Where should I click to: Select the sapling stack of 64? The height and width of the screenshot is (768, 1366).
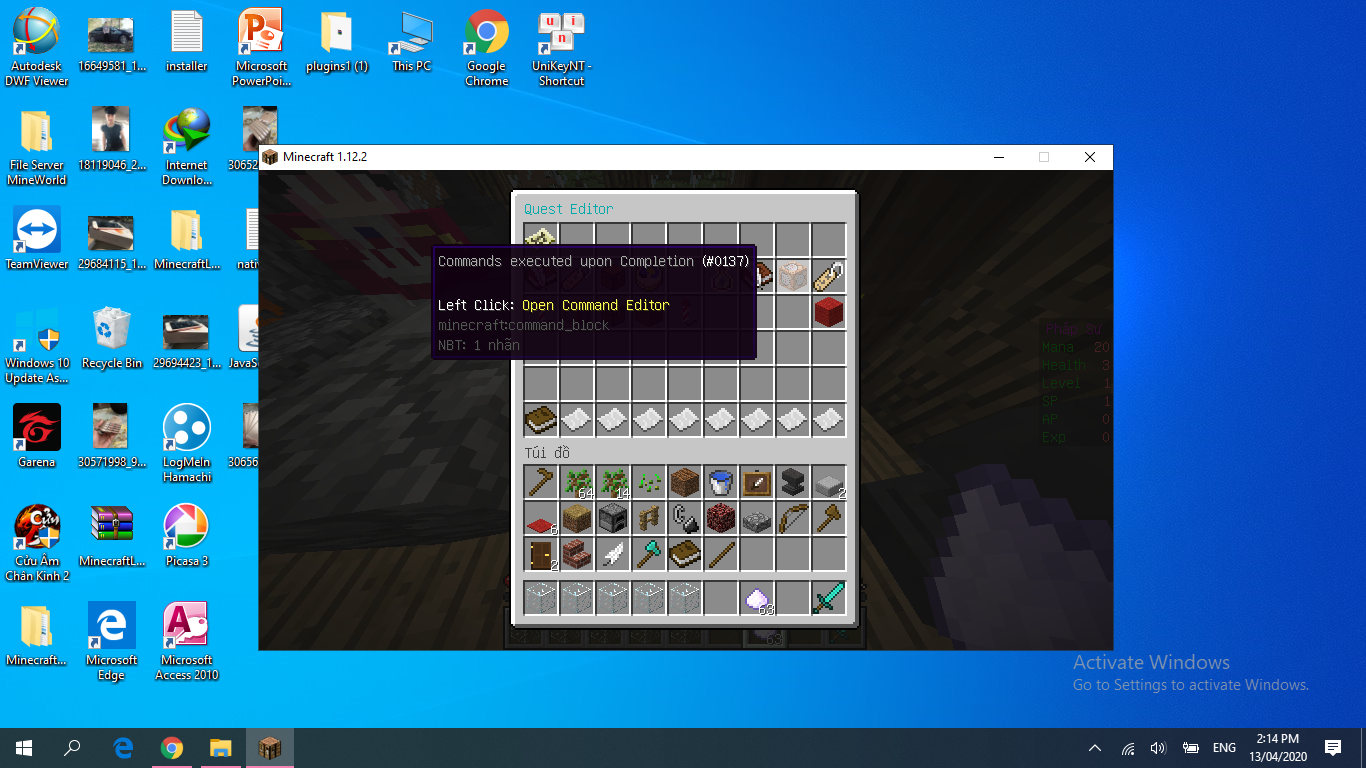(577, 482)
